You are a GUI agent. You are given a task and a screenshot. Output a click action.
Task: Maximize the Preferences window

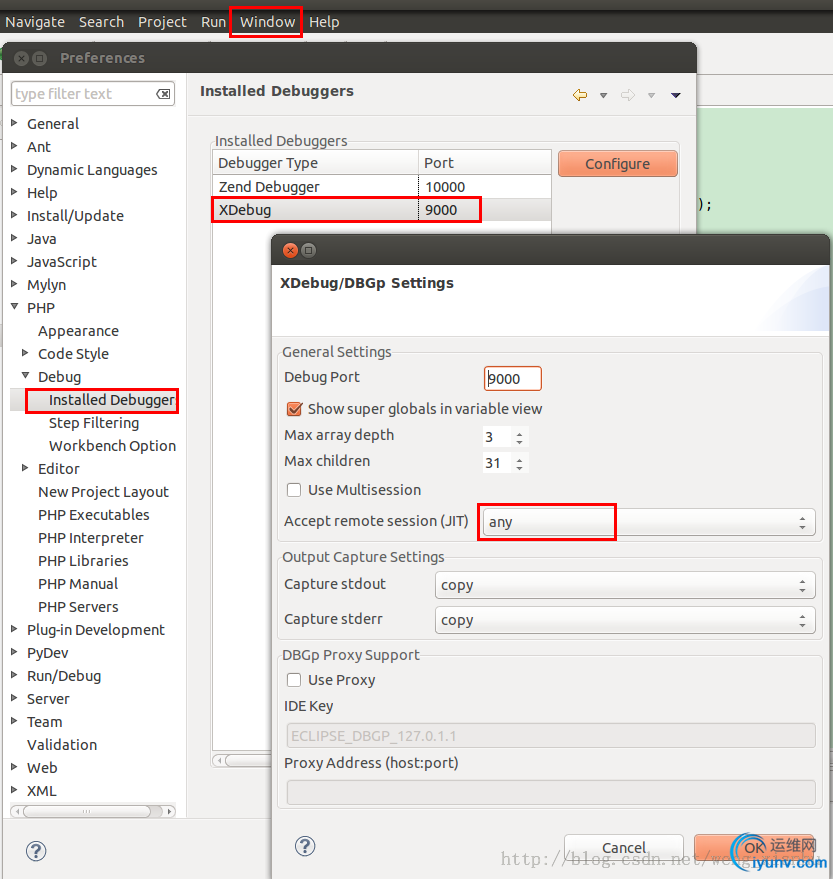click(39, 58)
